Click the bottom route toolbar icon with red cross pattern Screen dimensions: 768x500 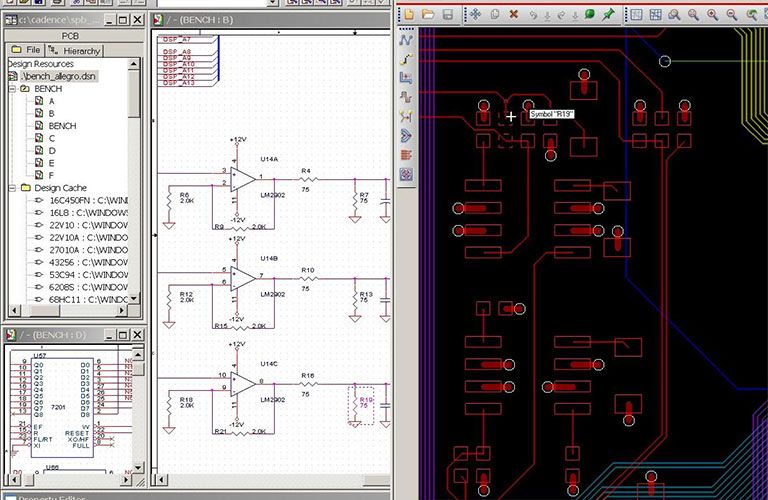tap(406, 174)
